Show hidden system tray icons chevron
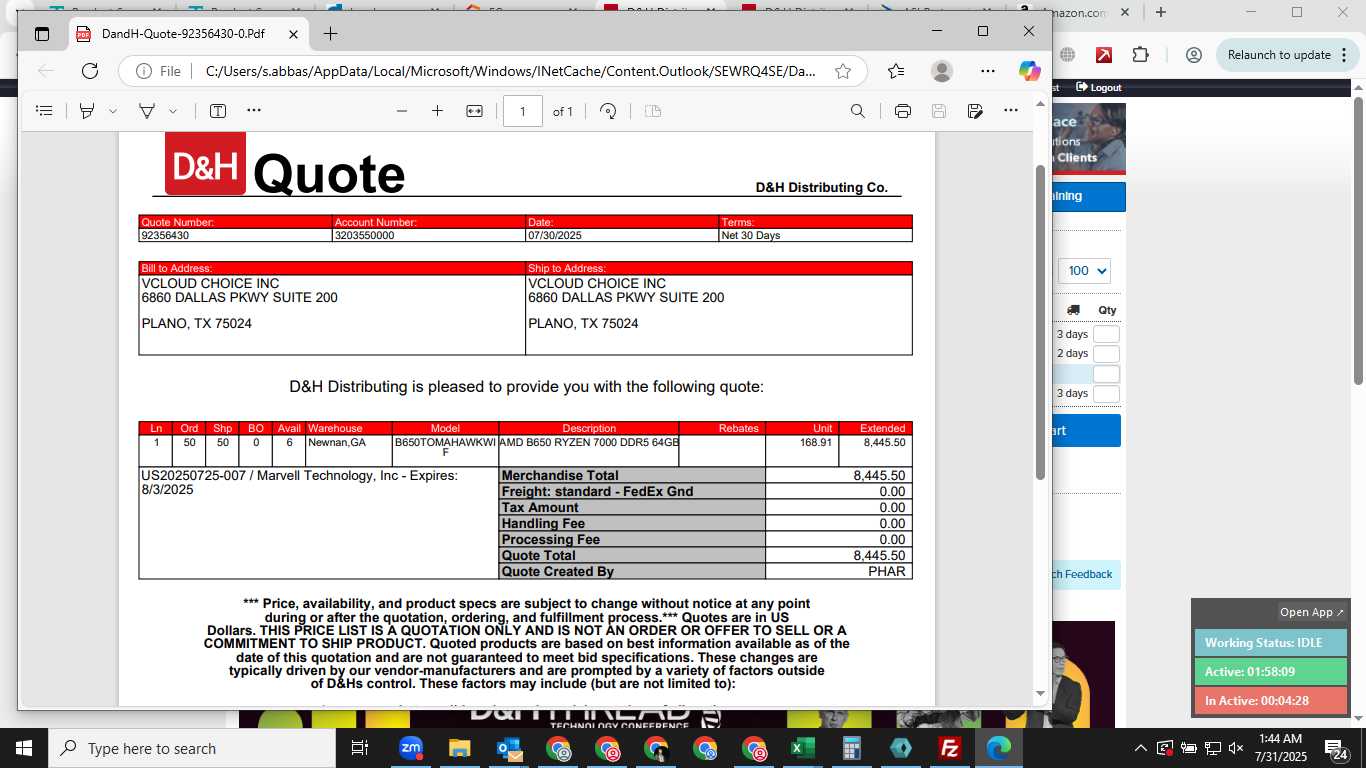This screenshot has height=768, width=1366. 1140,748
